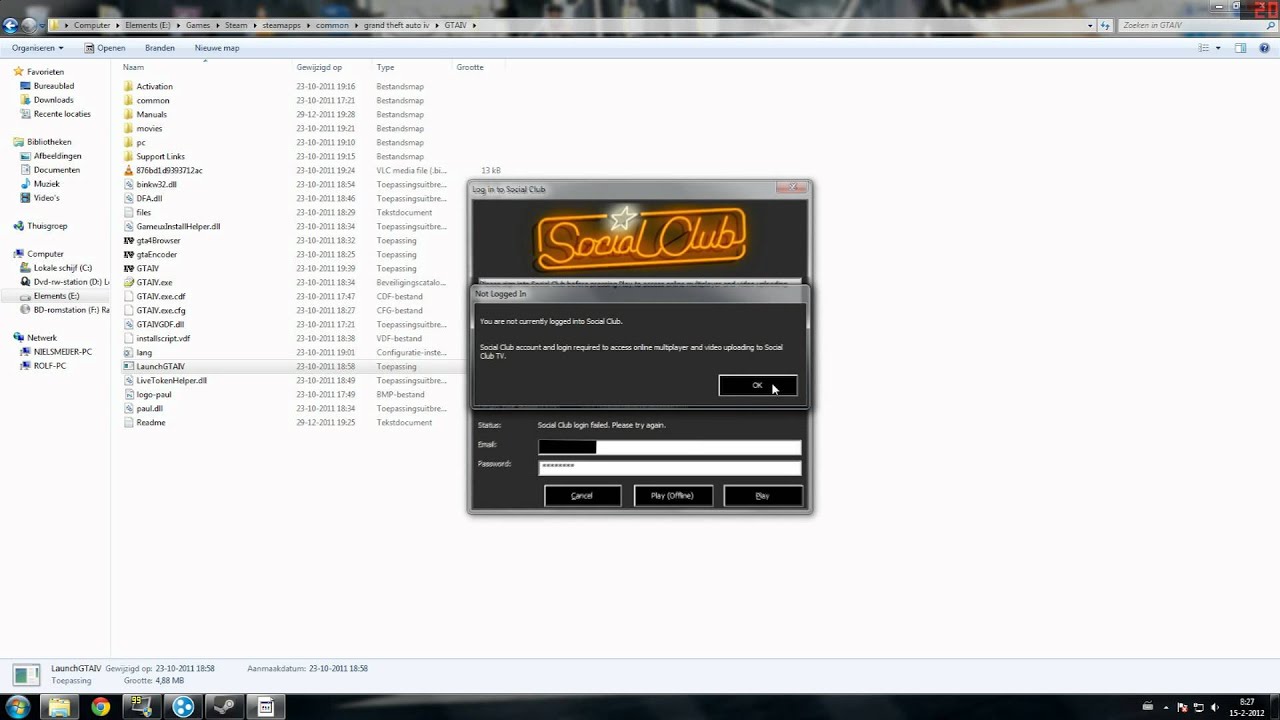The width and height of the screenshot is (1280, 720).
Task: Click the Explorer back navigation arrow
Action: 11,25
